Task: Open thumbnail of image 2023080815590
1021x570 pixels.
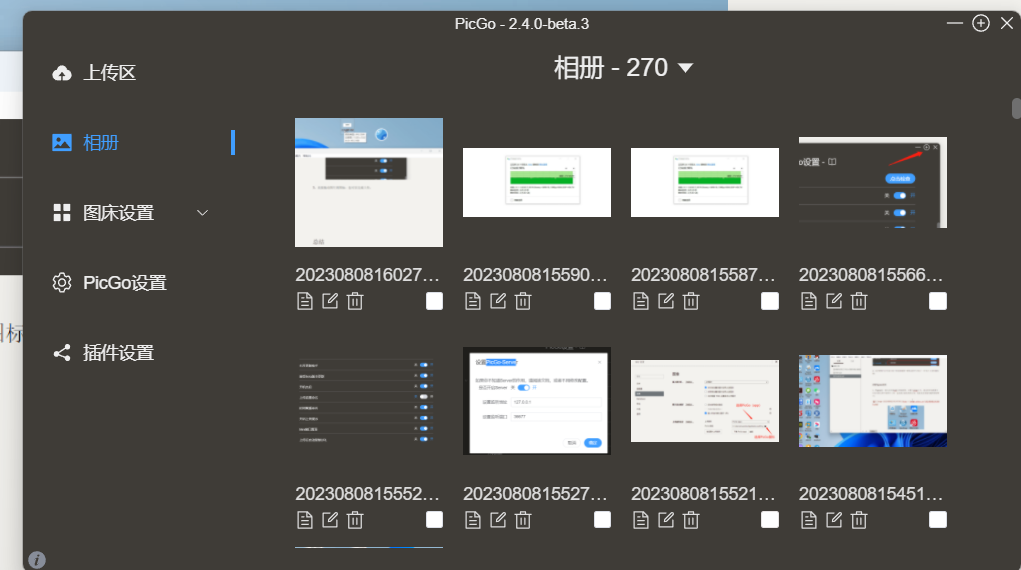Action: pos(537,182)
